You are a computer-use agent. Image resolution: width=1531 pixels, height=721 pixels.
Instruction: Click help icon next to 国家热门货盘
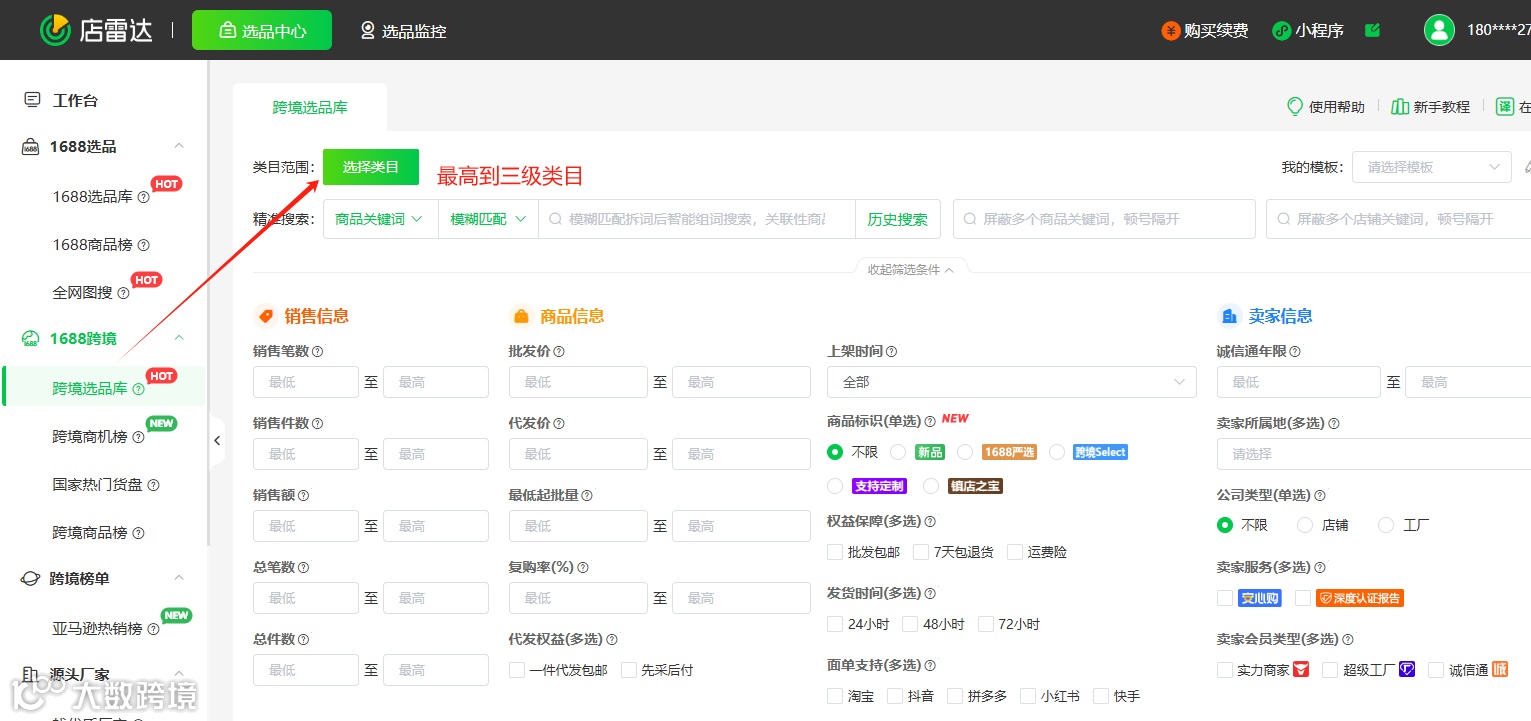tap(153, 485)
